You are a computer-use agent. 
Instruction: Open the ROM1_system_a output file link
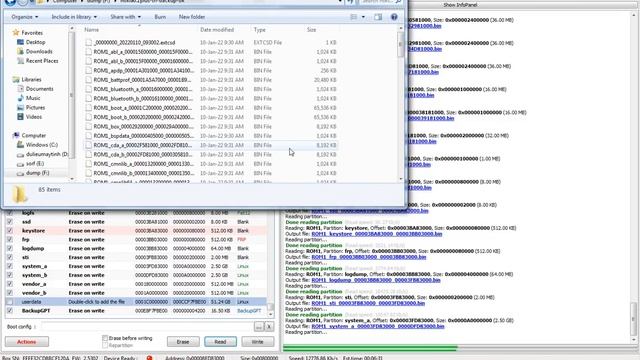pos(378,326)
